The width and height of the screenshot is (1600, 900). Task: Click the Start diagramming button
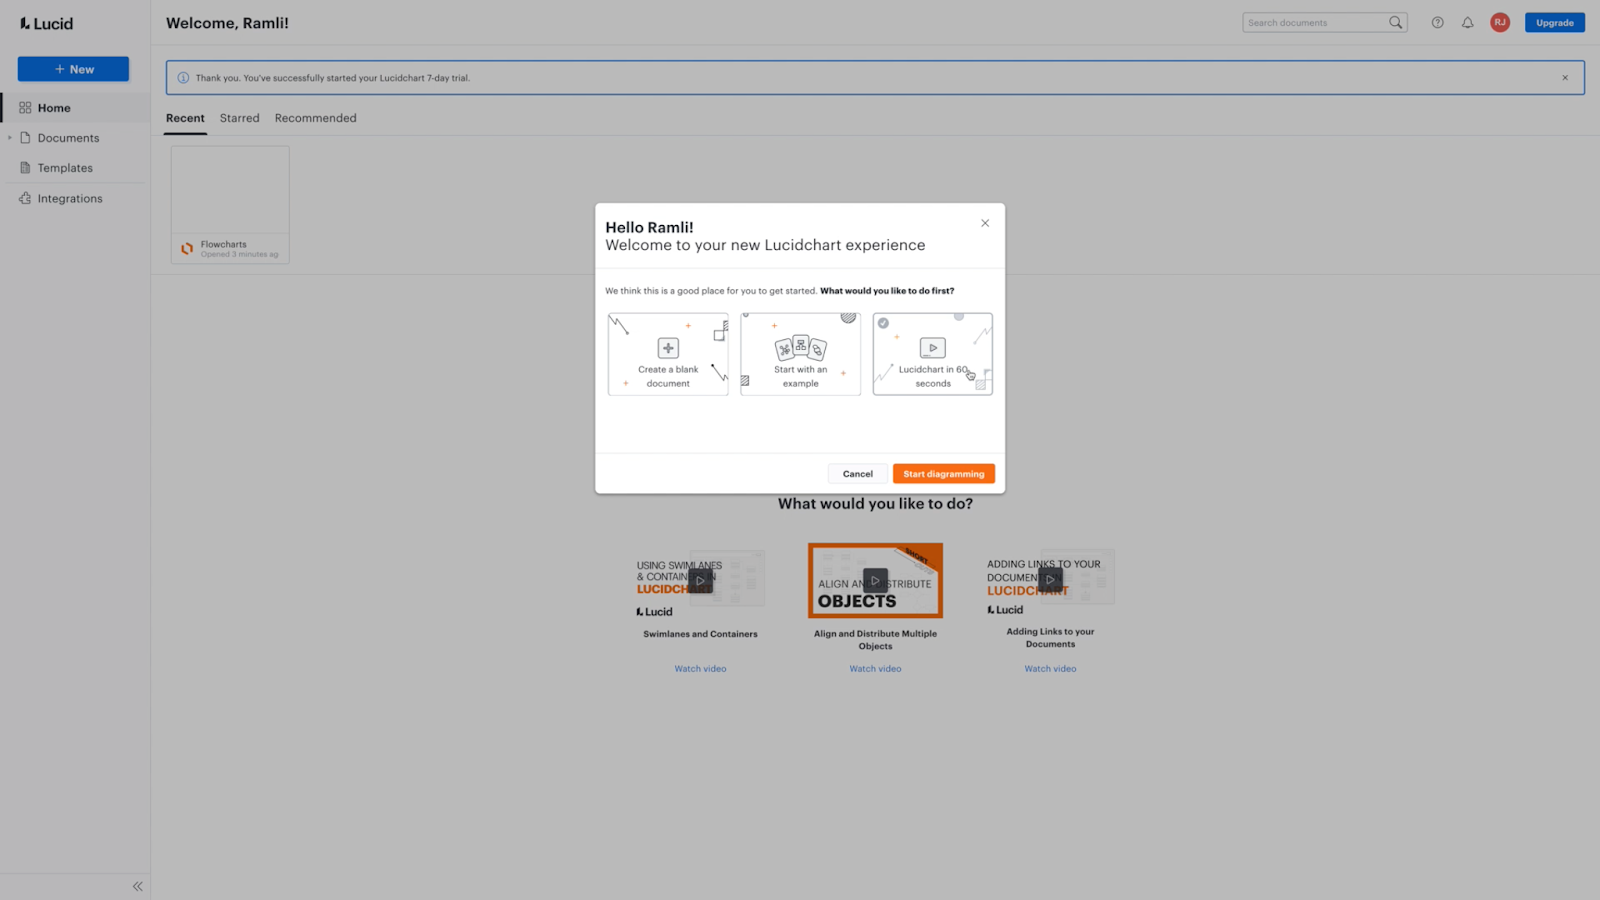point(943,474)
